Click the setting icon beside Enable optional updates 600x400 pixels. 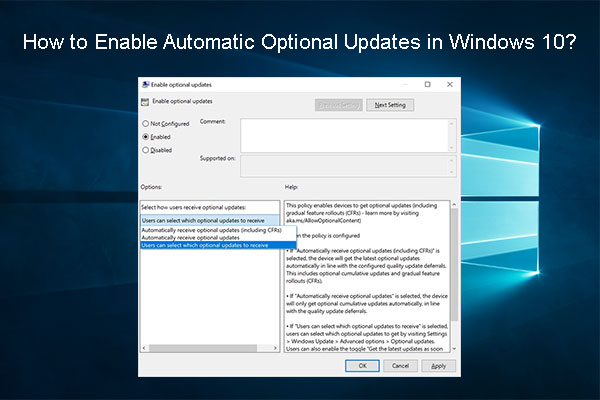[145, 102]
